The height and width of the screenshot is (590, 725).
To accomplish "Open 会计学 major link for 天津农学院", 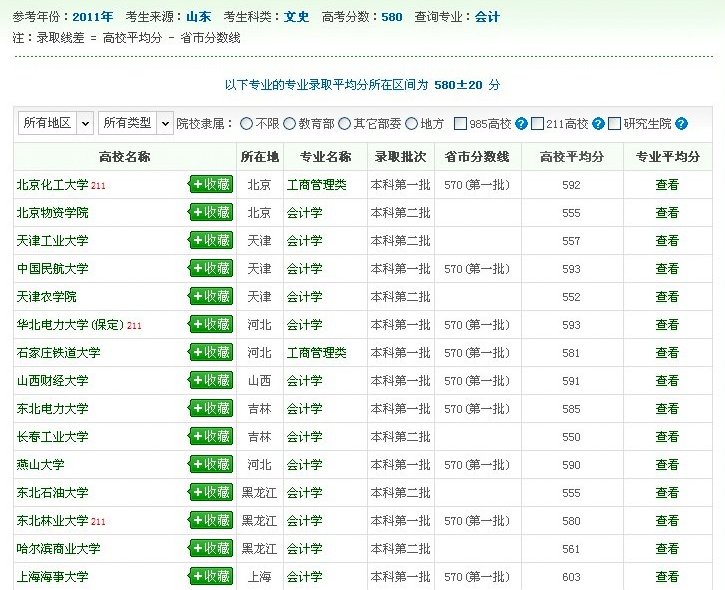I will click(x=304, y=297).
